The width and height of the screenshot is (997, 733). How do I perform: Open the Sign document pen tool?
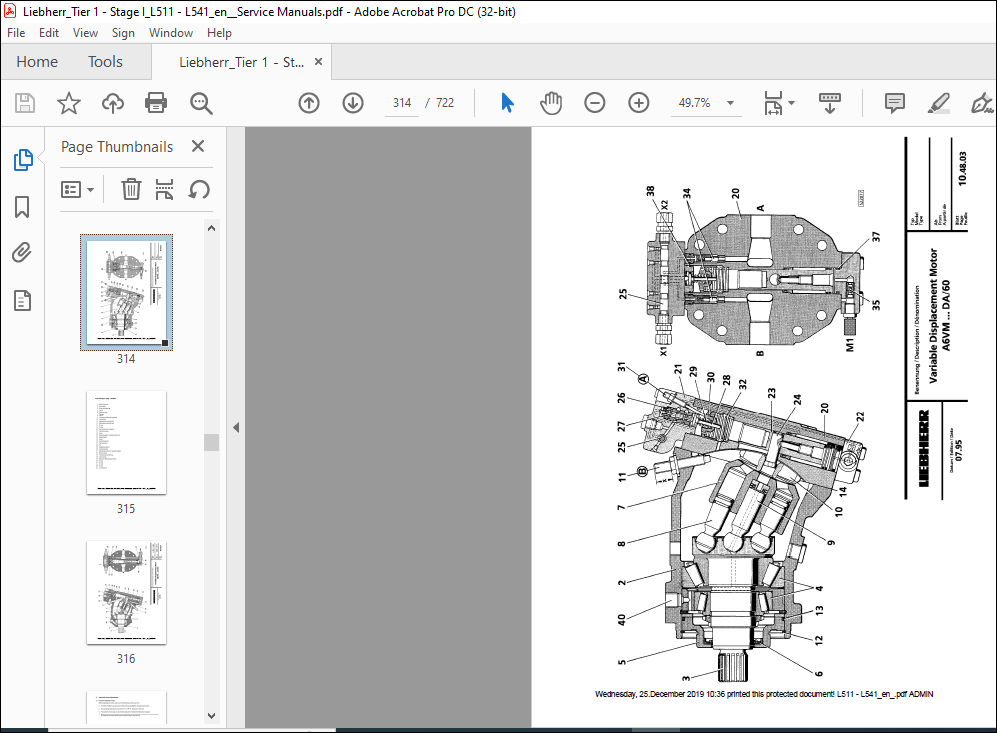point(982,103)
